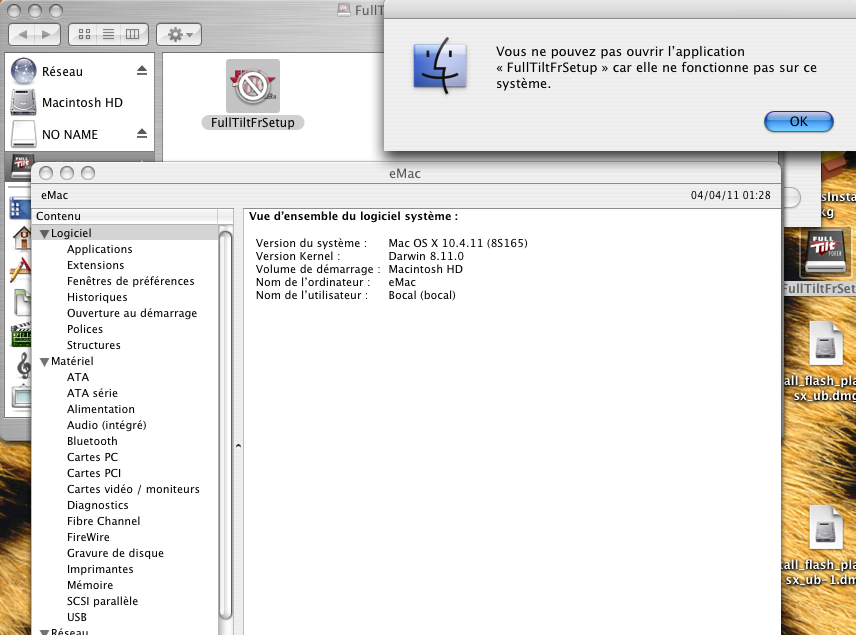The height and width of the screenshot is (635, 856).
Task: Select Structures in the Contenu list
Action: click(x=93, y=345)
